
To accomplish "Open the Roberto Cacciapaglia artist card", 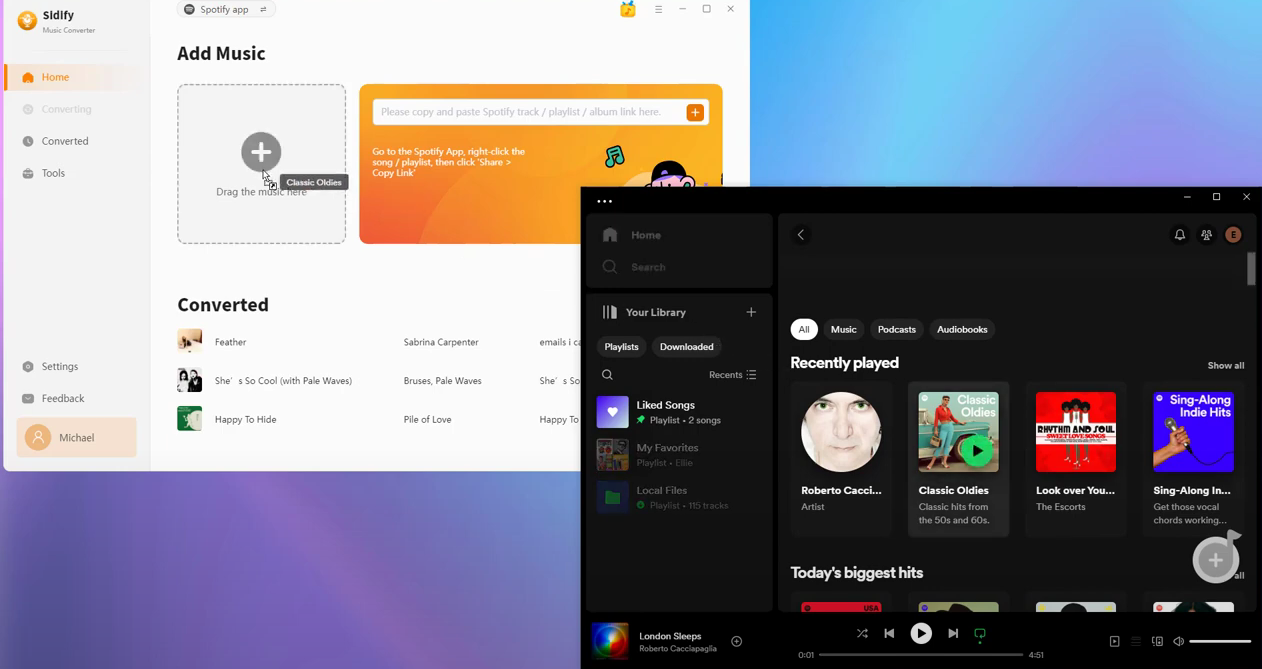I will 841,459.
